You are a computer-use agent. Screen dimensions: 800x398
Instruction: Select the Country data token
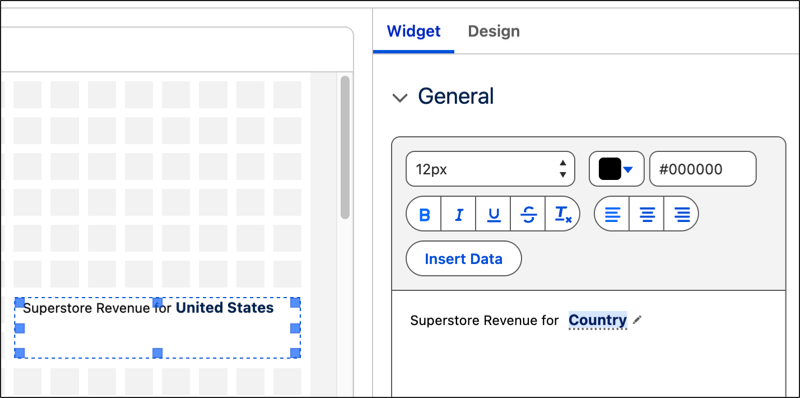coord(597,320)
